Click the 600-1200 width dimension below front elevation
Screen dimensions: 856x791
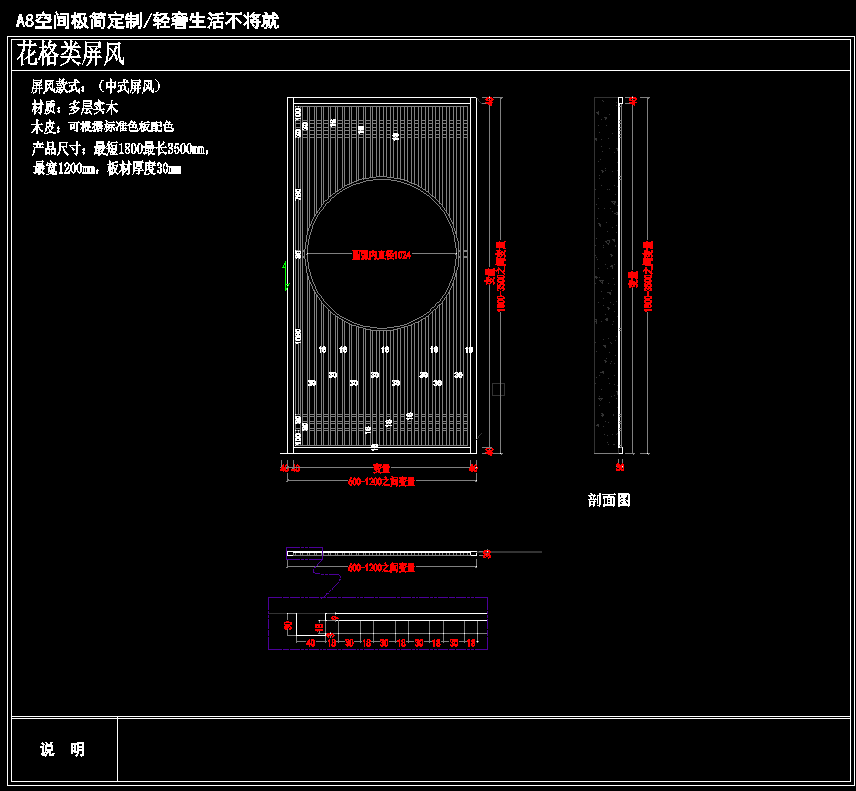click(381, 482)
